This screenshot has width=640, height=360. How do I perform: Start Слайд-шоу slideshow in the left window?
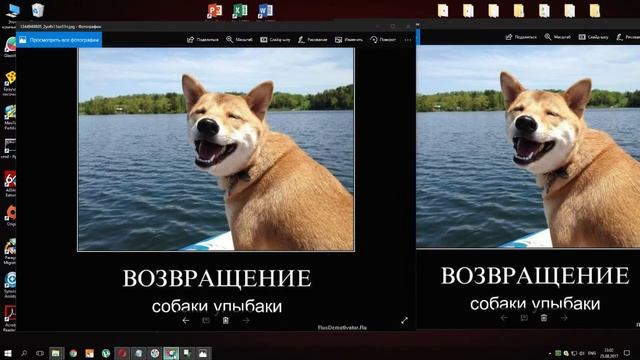[x=276, y=40]
